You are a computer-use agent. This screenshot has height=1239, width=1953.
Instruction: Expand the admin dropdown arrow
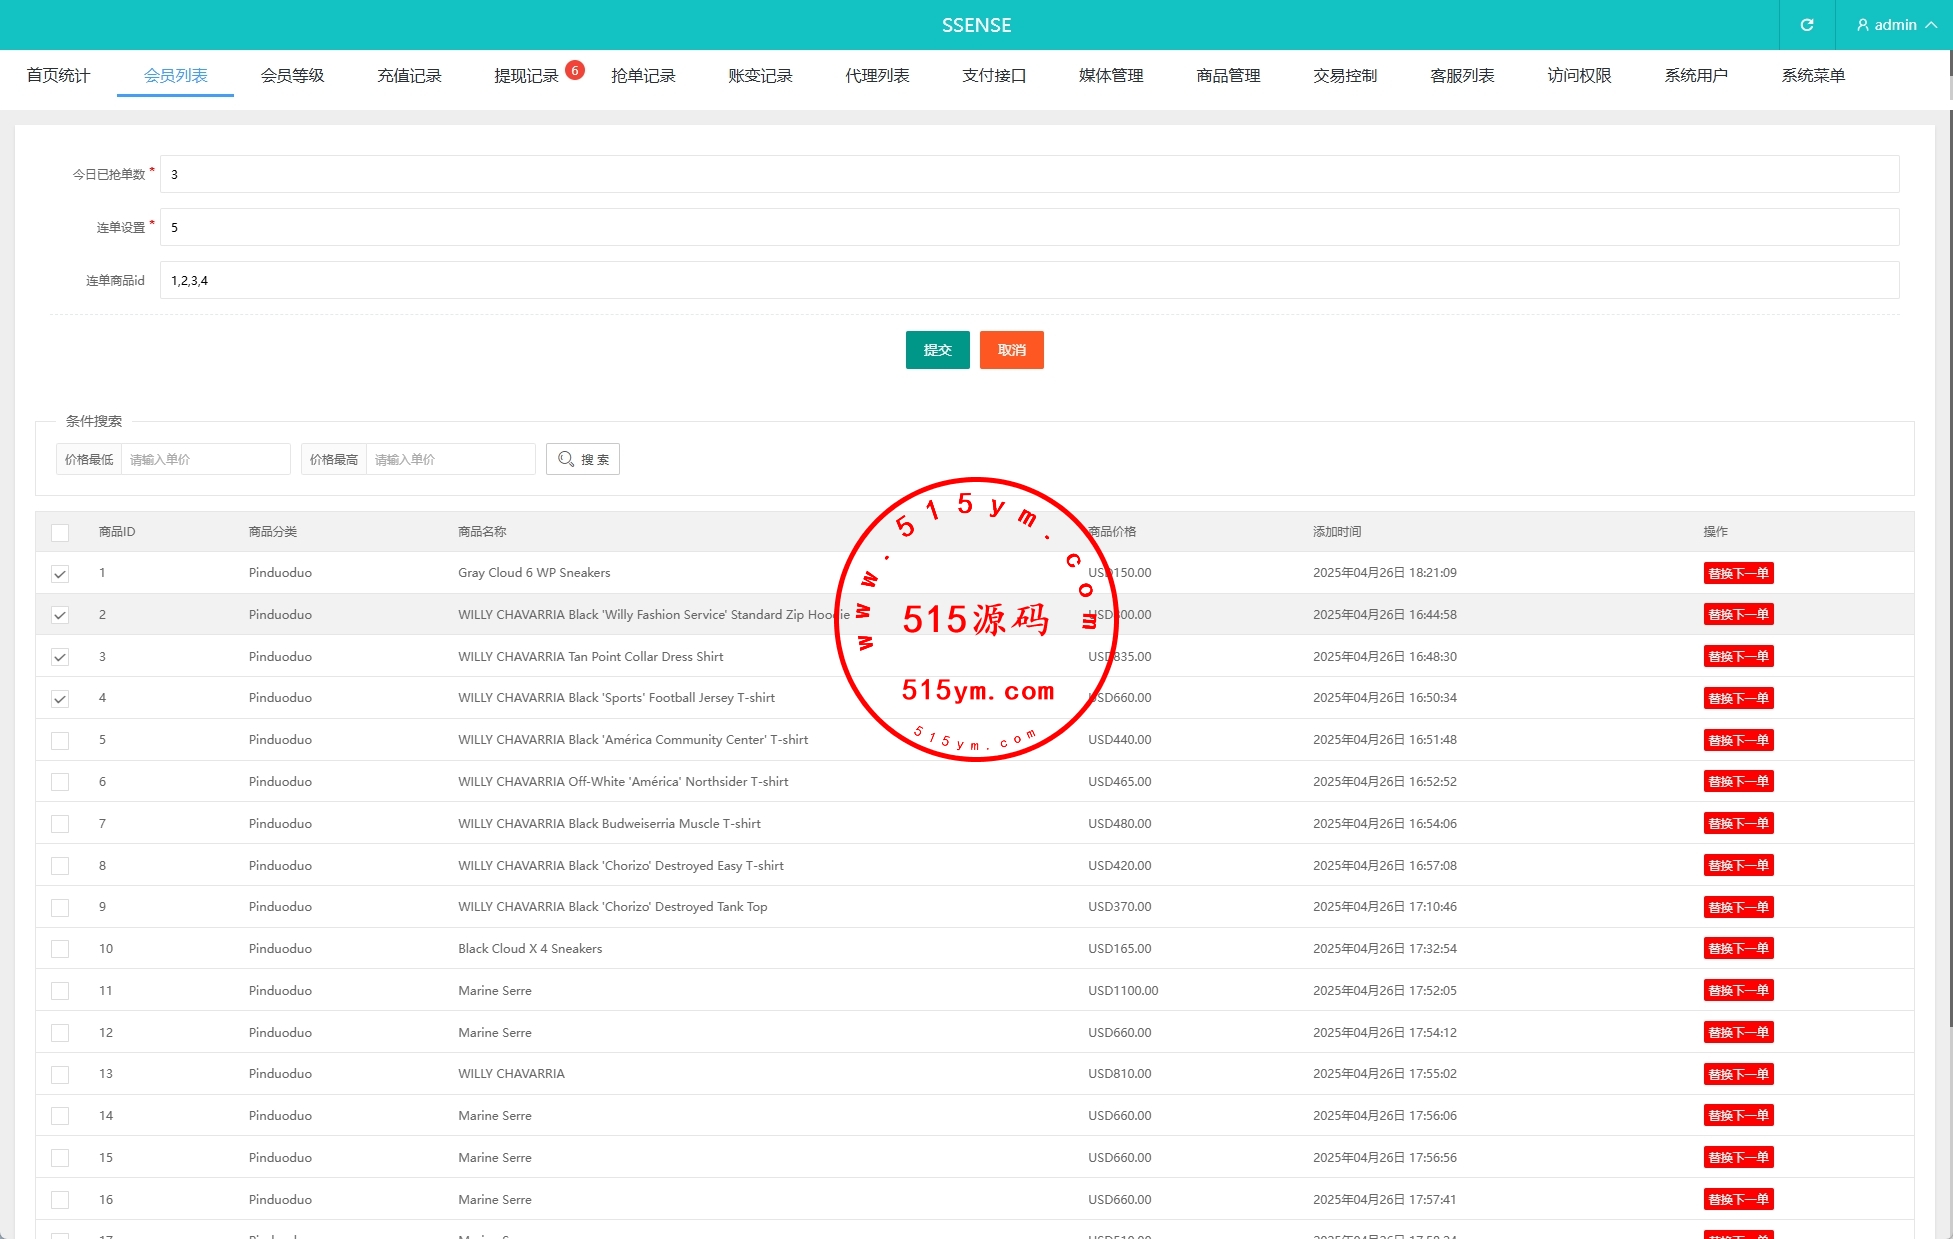tap(1931, 25)
